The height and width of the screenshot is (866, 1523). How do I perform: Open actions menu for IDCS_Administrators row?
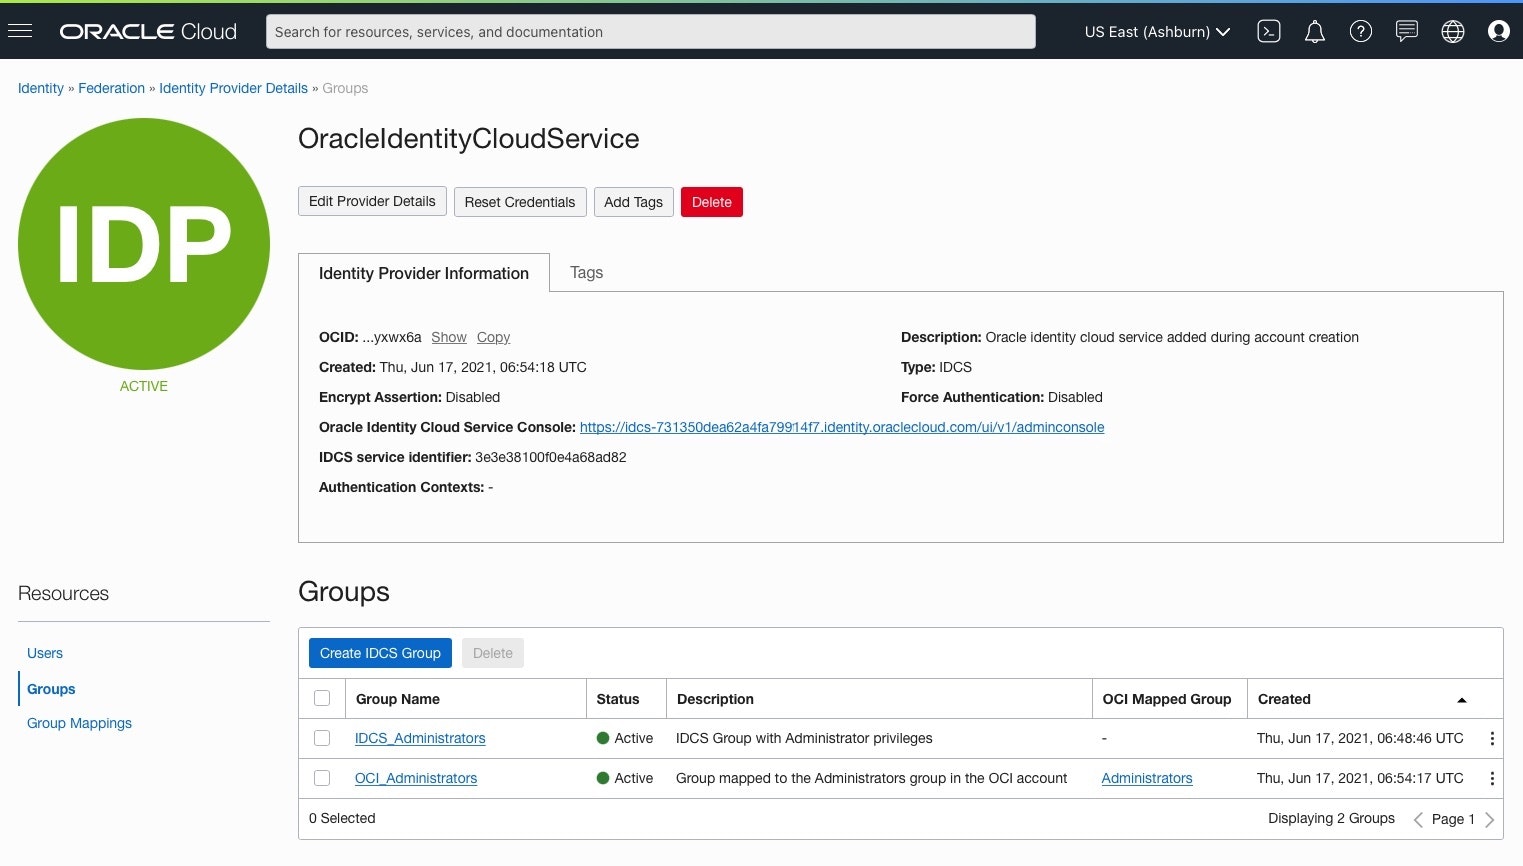pos(1492,739)
